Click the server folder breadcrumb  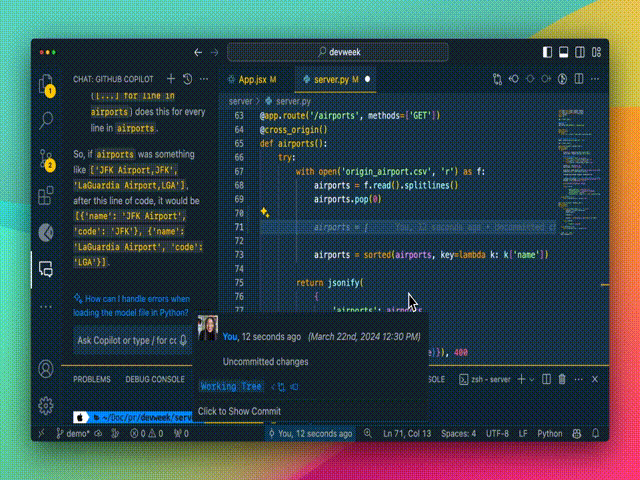point(240,101)
